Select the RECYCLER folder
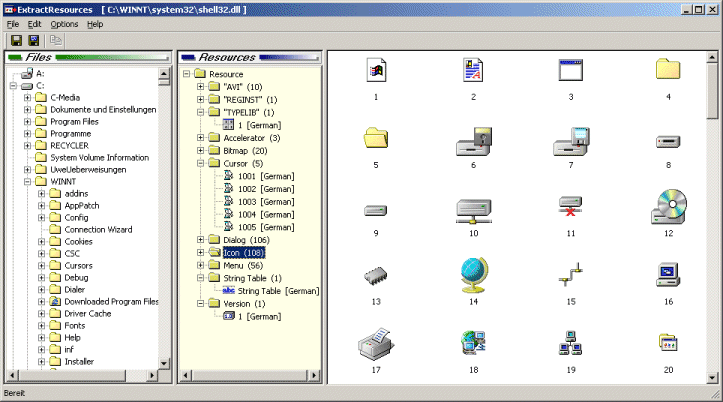Viewport: 723px width, 402px height. tap(69, 146)
